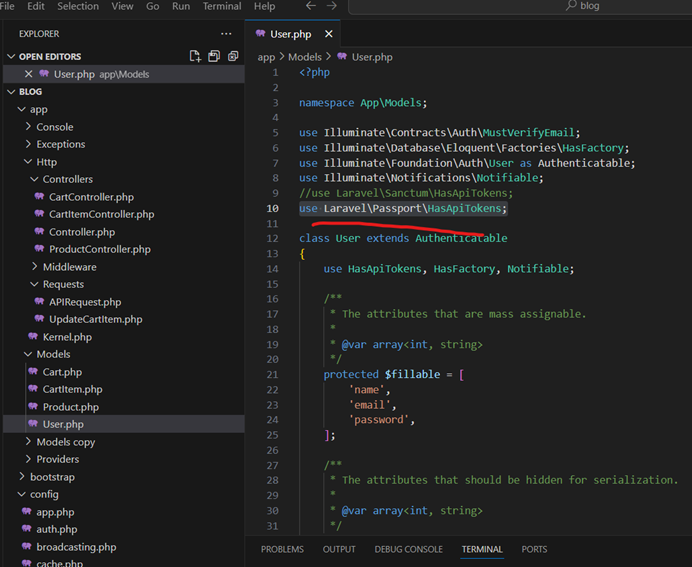The image size is (692, 567).
Task: Click the Close All Editors icon
Action: coord(234,57)
